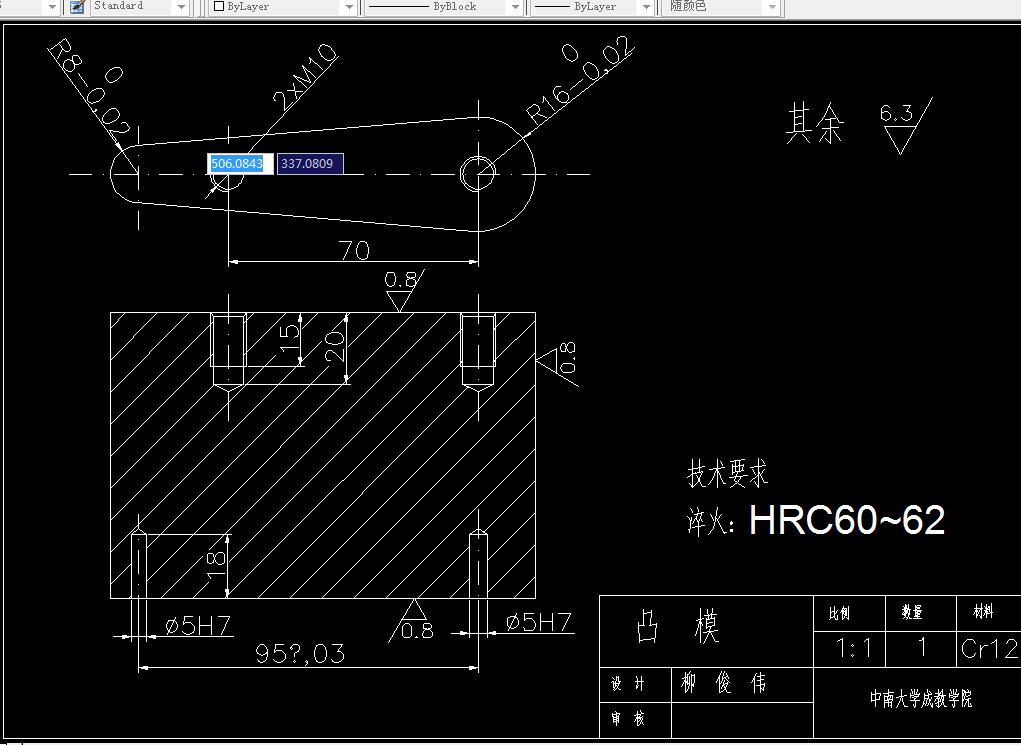The width and height of the screenshot is (1021, 745).
Task: Select the 审核 title block label
Action: 628,718
